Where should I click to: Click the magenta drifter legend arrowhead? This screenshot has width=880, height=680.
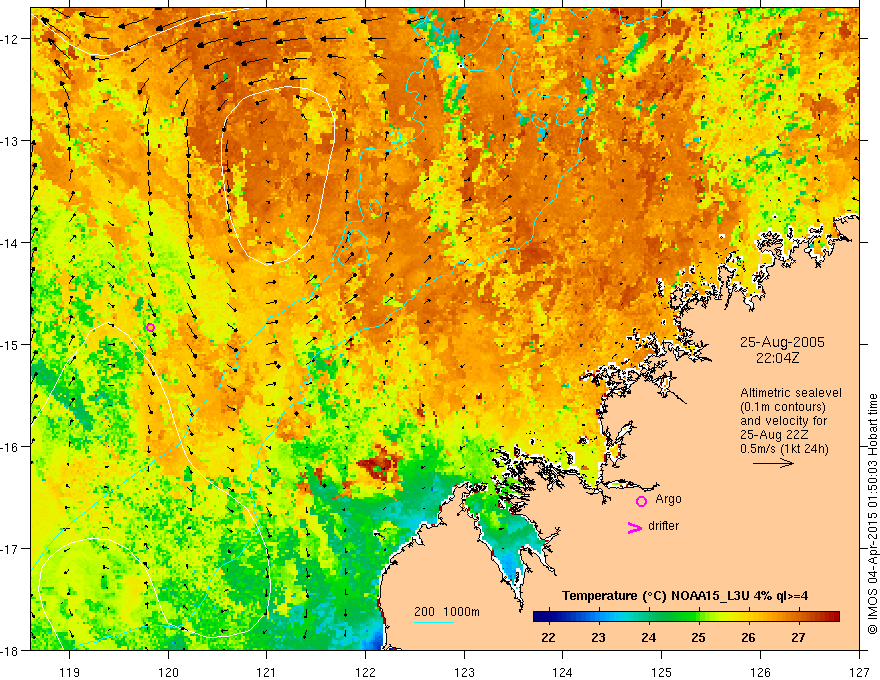tap(634, 527)
